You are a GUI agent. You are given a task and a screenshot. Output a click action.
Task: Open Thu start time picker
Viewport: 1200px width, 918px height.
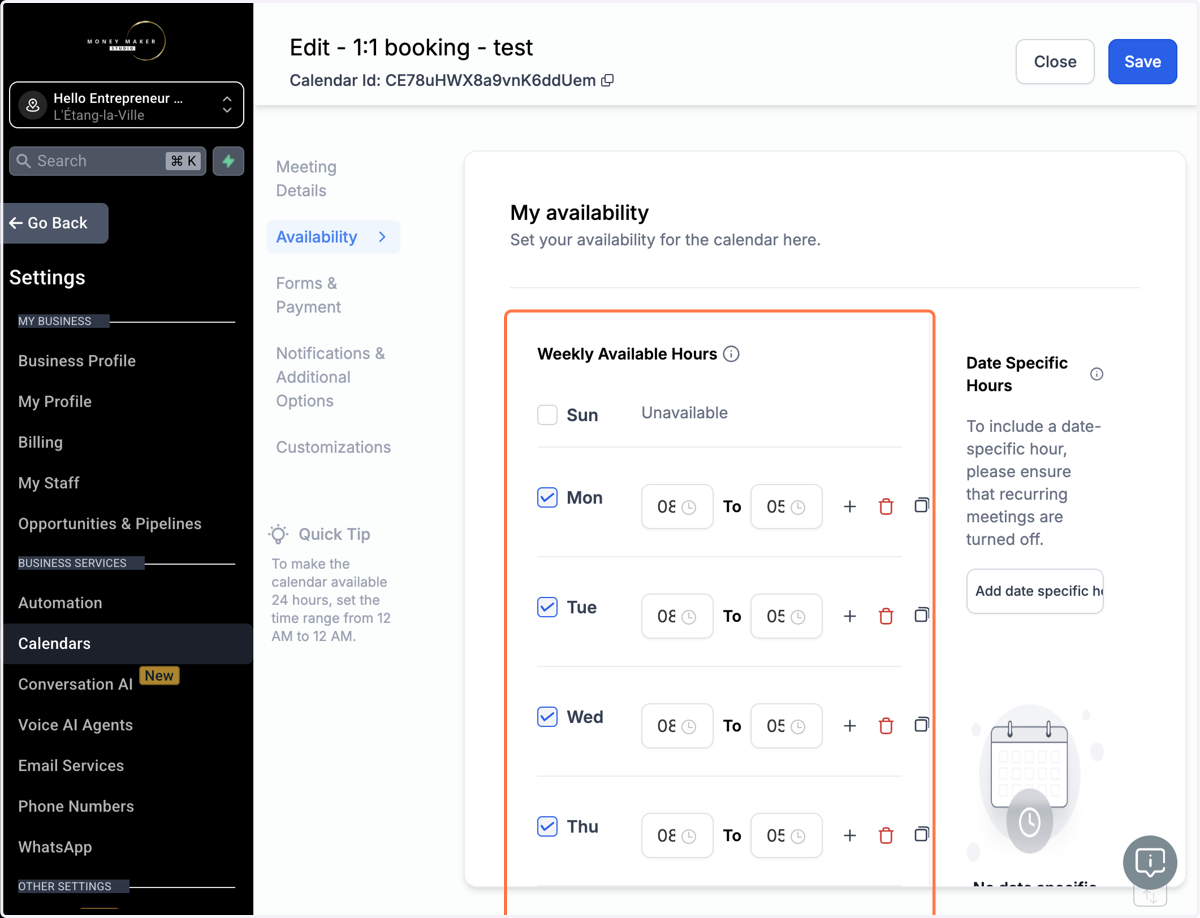[x=677, y=836]
